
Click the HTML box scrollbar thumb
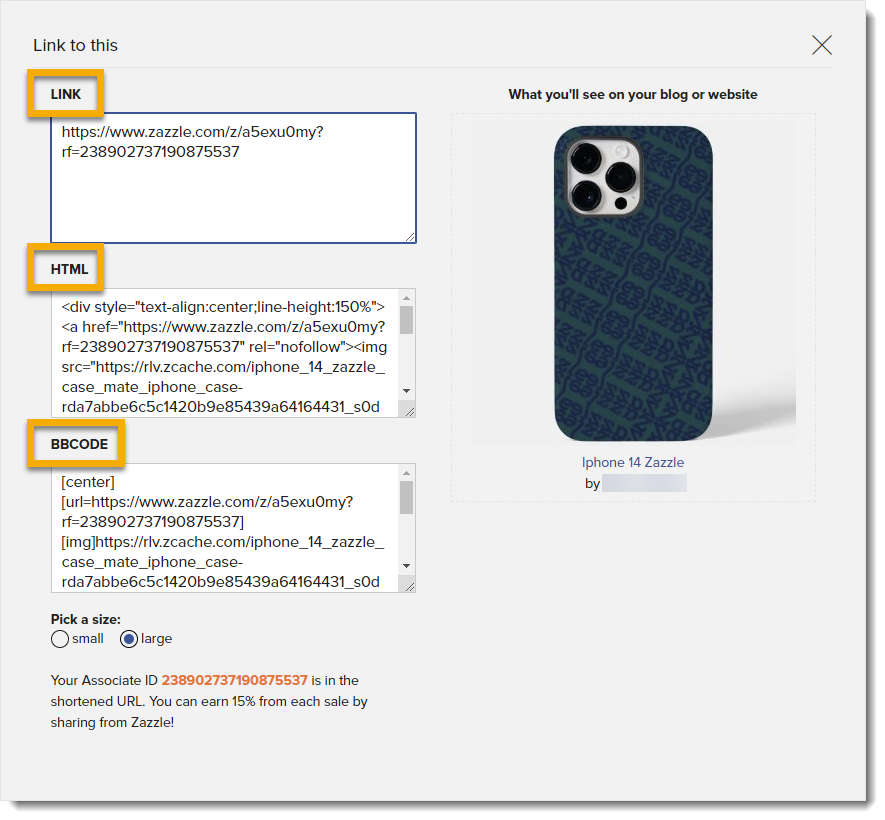point(406,320)
